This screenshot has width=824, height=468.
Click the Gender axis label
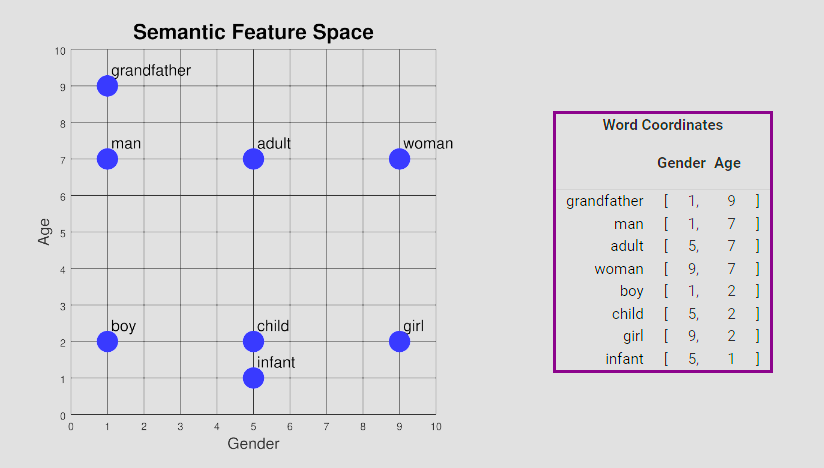click(253, 444)
